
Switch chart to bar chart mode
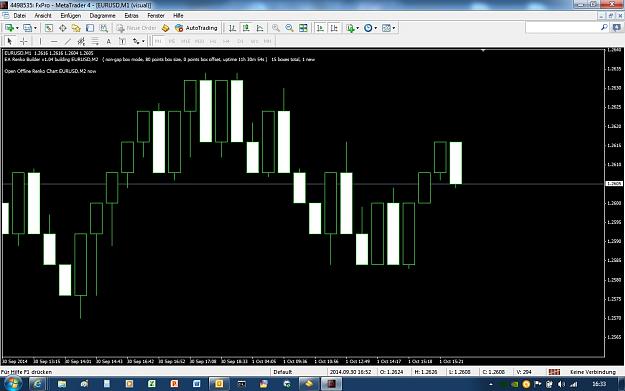(232, 28)
